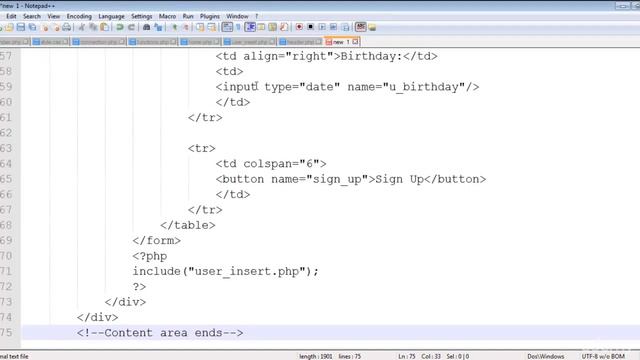Image resolution: width=640 pixels, height=360 pixels.
Task: Click the ABC spell-check icon
Action: point(361,27)
